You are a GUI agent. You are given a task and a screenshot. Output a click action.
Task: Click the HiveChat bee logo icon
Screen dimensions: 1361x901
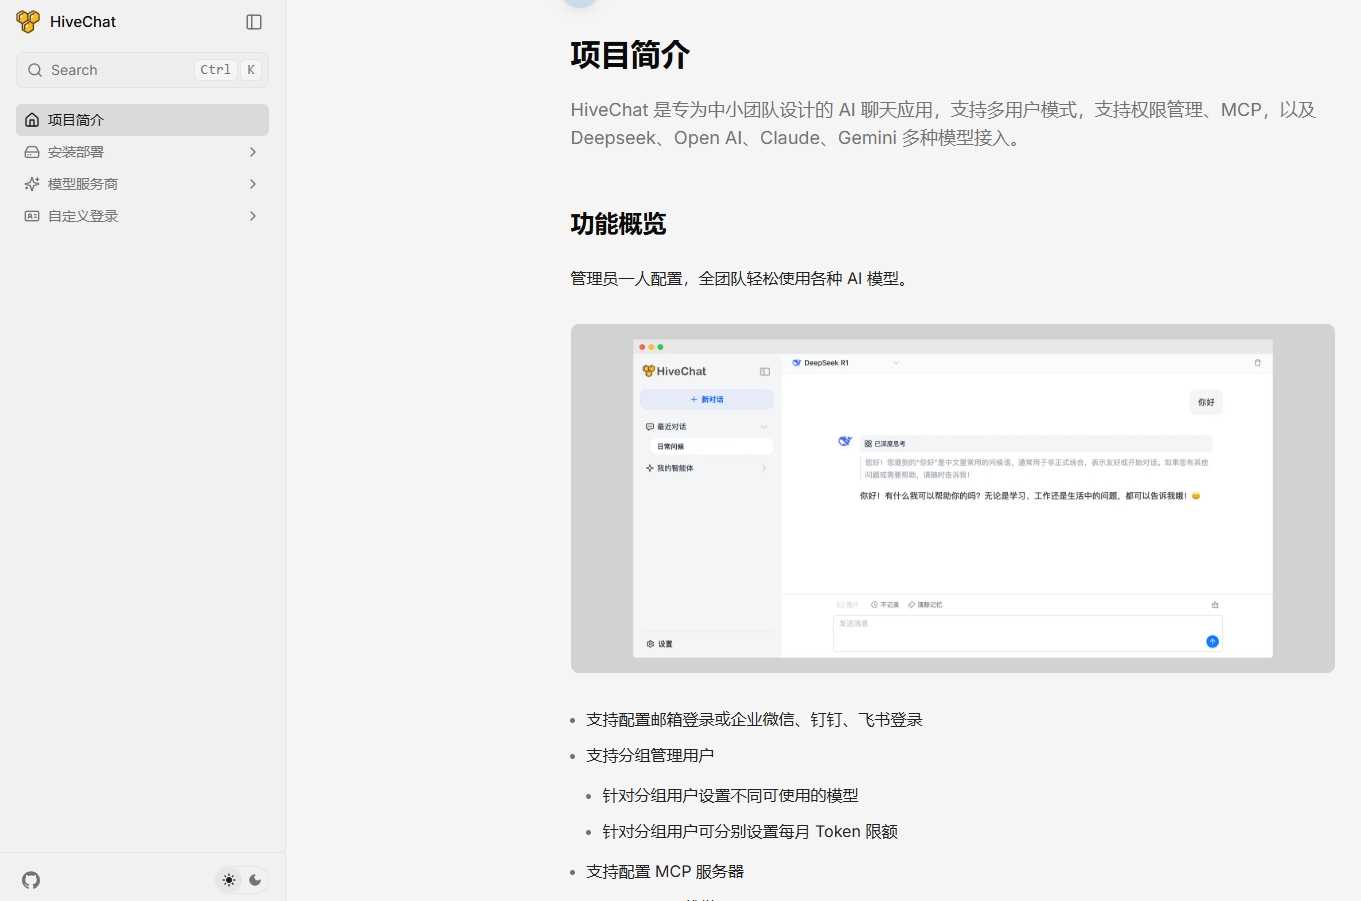(x=28, y=22)
